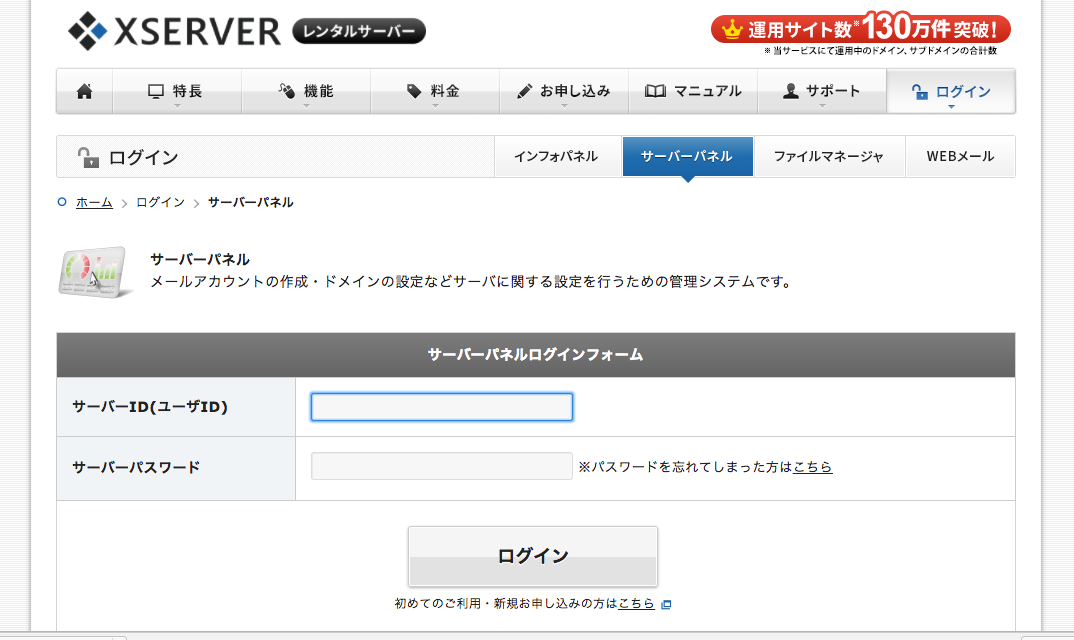Open the forgot password こちら link
Viewport: 1074px width, 640px height.
(x=812, y=467)
